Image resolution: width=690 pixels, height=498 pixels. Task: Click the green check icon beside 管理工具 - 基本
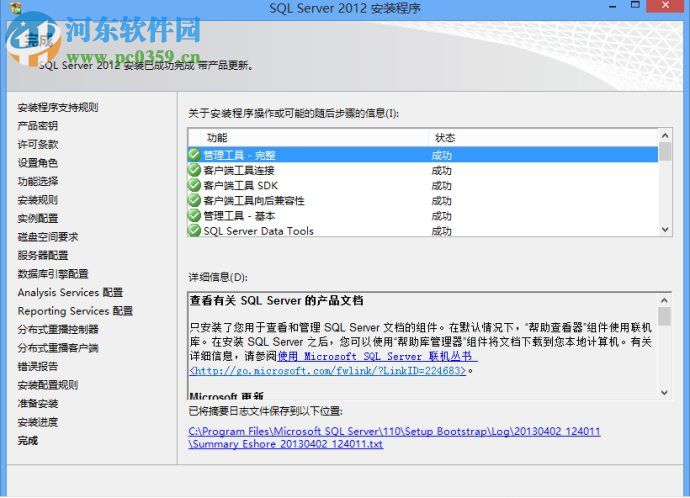194,216
